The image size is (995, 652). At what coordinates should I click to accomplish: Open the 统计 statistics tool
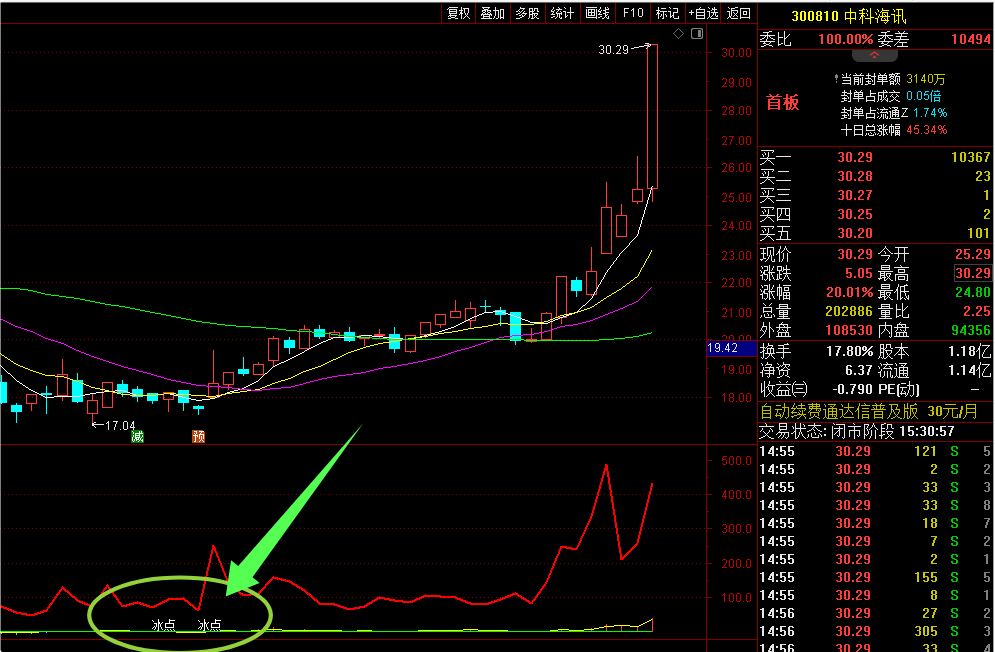[562, 13]
